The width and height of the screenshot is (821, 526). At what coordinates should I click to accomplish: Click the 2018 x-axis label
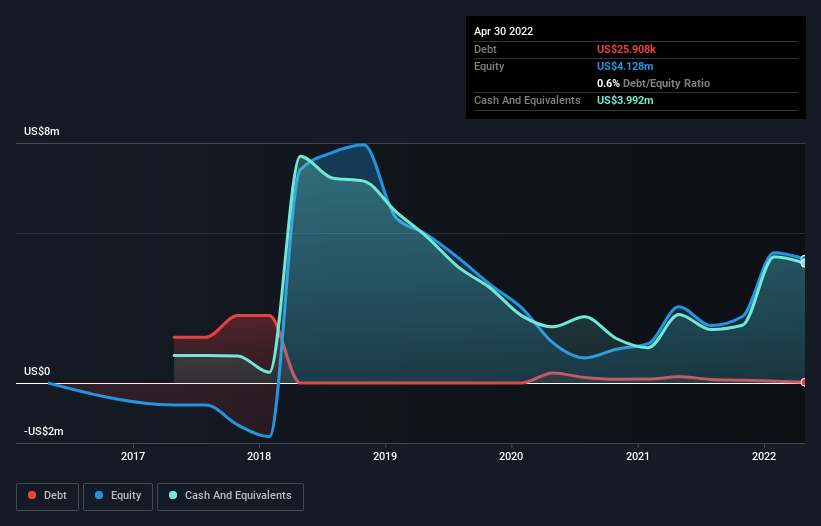(259, 456)
